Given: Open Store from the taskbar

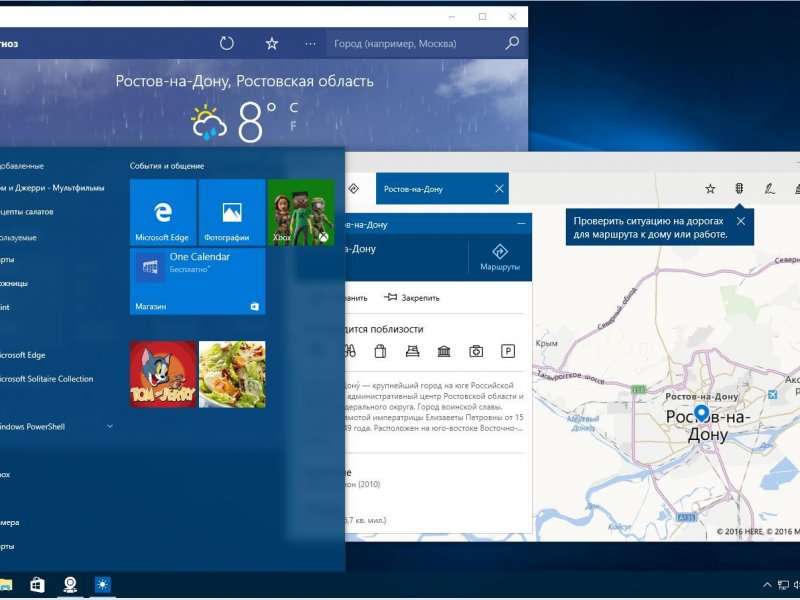Looking at the screenshot, I should click(x=37, y=585).
